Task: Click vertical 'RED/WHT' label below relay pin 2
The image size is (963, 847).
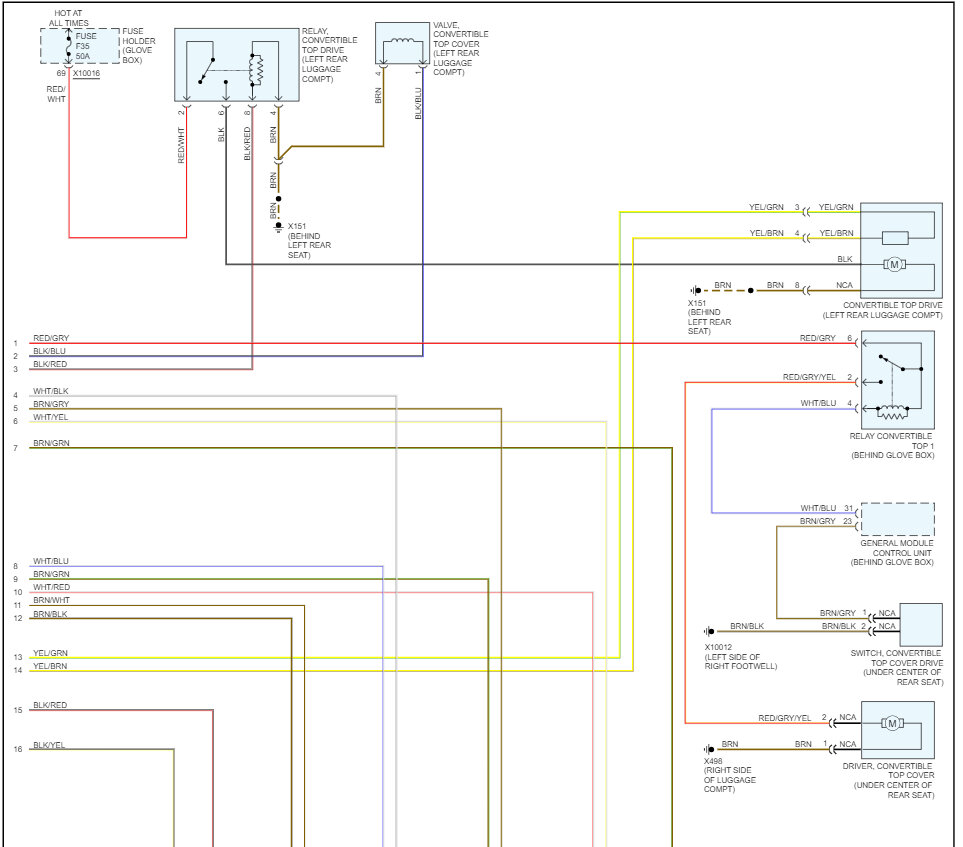Action: pyautogui.click(x=181, y=145)
